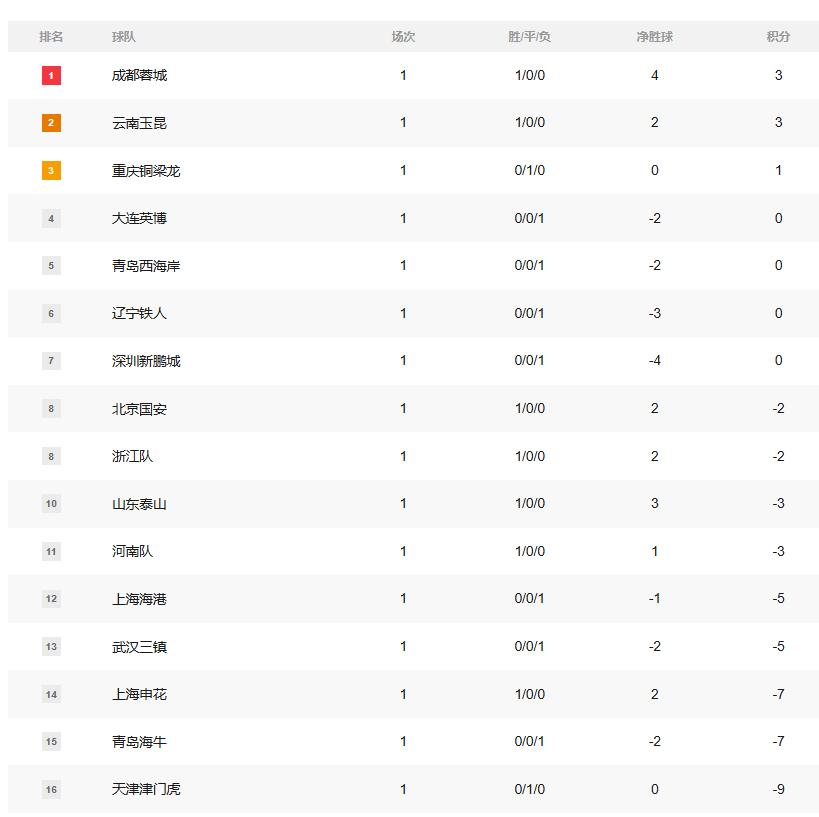819x817 pixels.
Task: Open team 云南玉昆
Action: (139, 123)
